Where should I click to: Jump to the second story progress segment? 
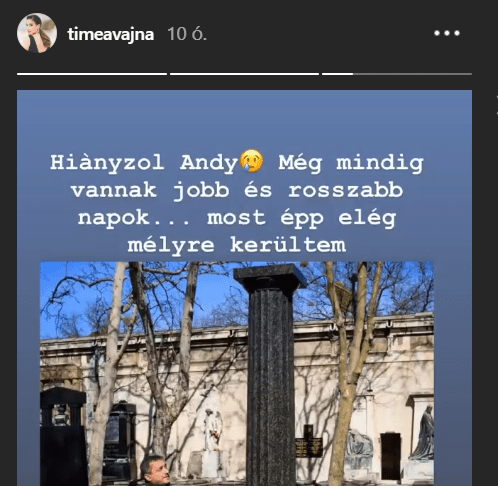click(x=244, y=74)
